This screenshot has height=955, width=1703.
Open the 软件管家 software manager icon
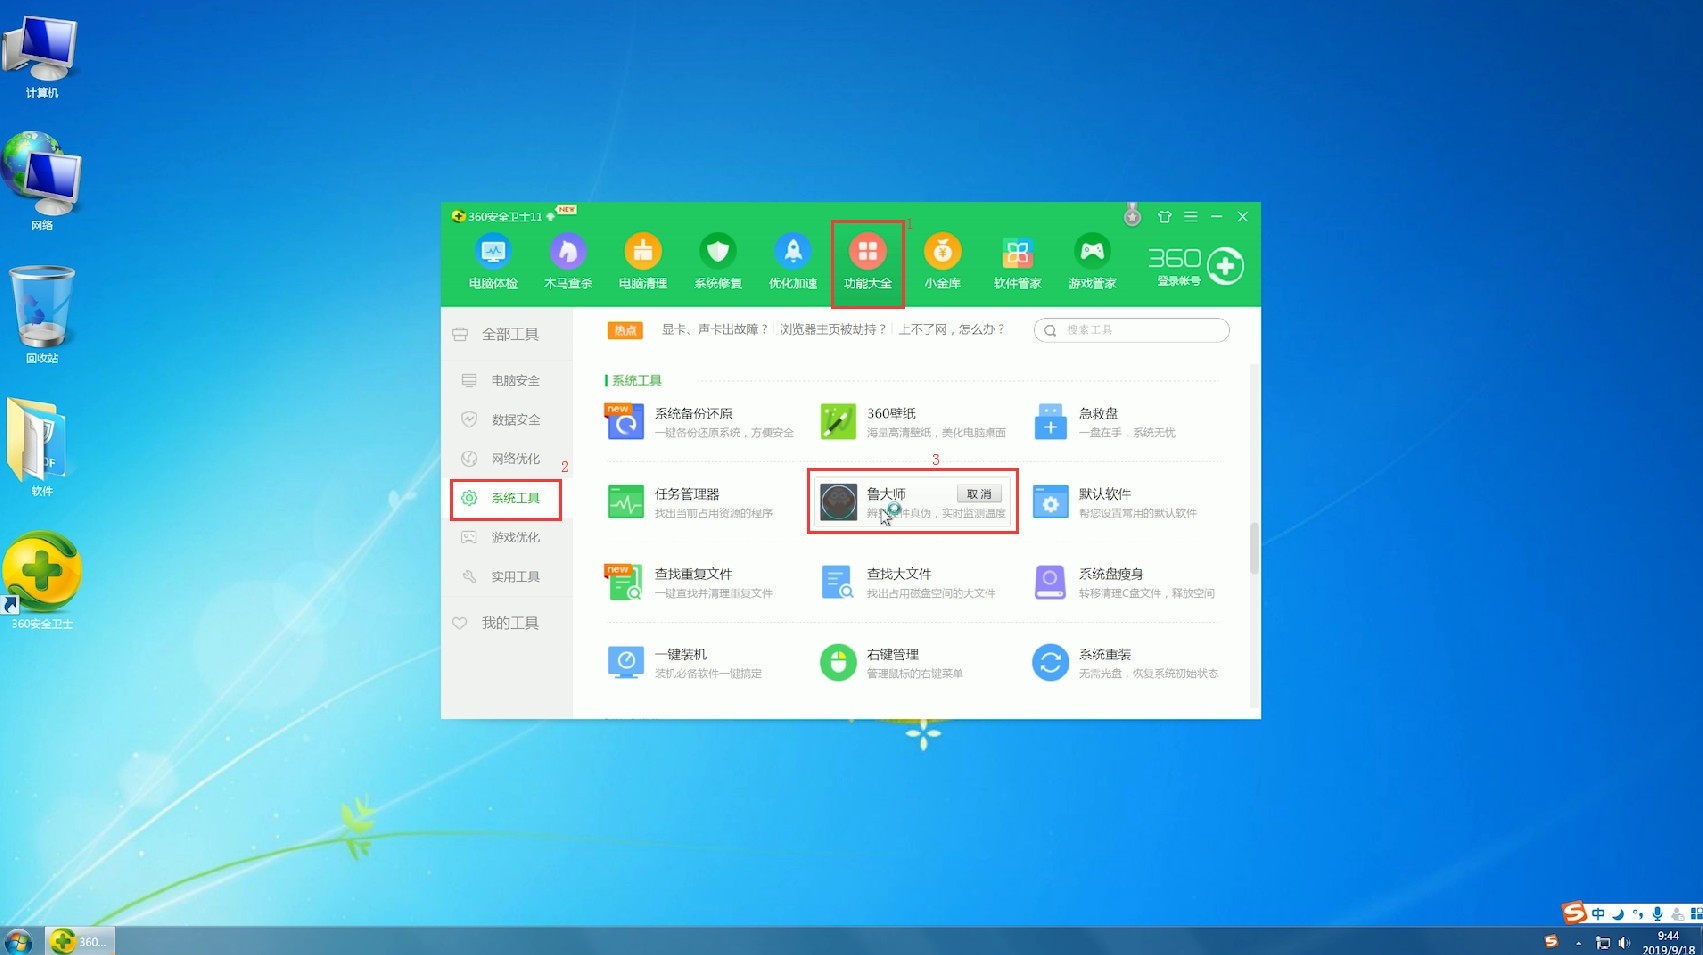(x=1017, y=252)
